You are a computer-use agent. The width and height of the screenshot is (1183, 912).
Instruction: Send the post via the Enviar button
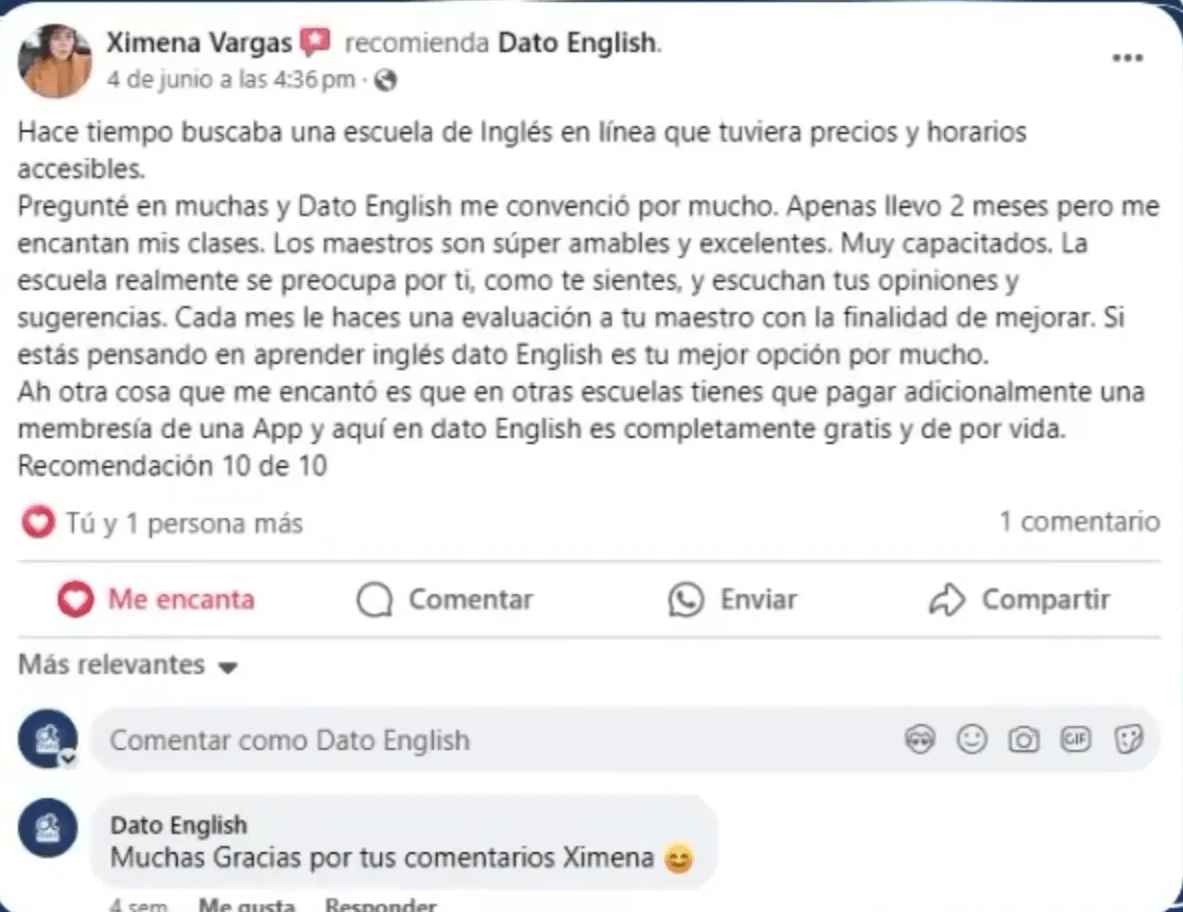(x=733, y=599)
